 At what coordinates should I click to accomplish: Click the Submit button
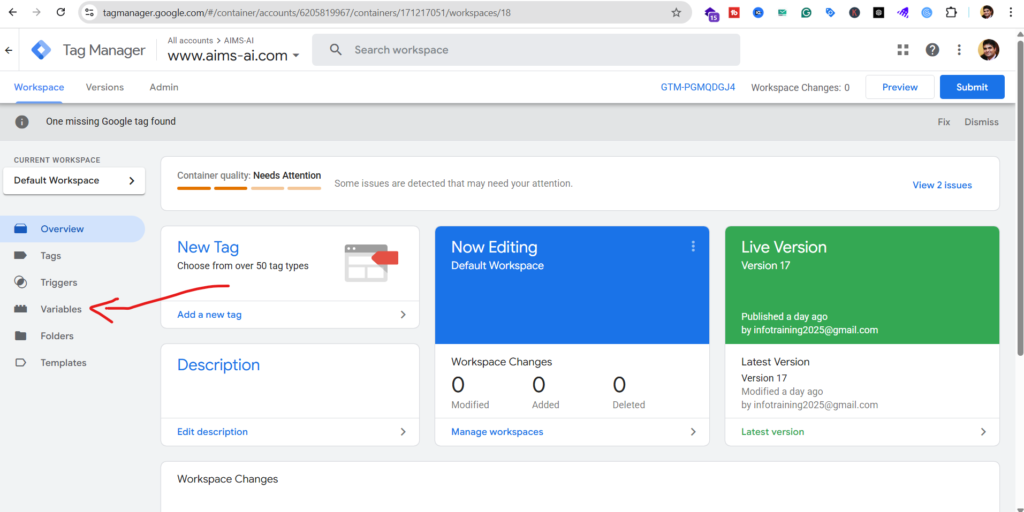pyautogui.click(x=972, y=87)
